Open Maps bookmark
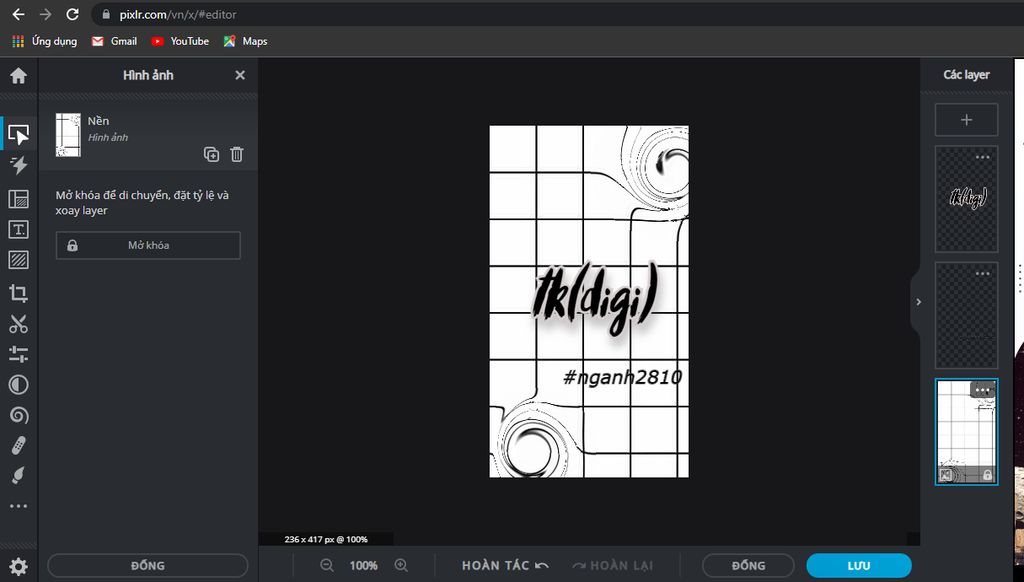This screenshot has width=1024, height=582. tap(246, 41)
